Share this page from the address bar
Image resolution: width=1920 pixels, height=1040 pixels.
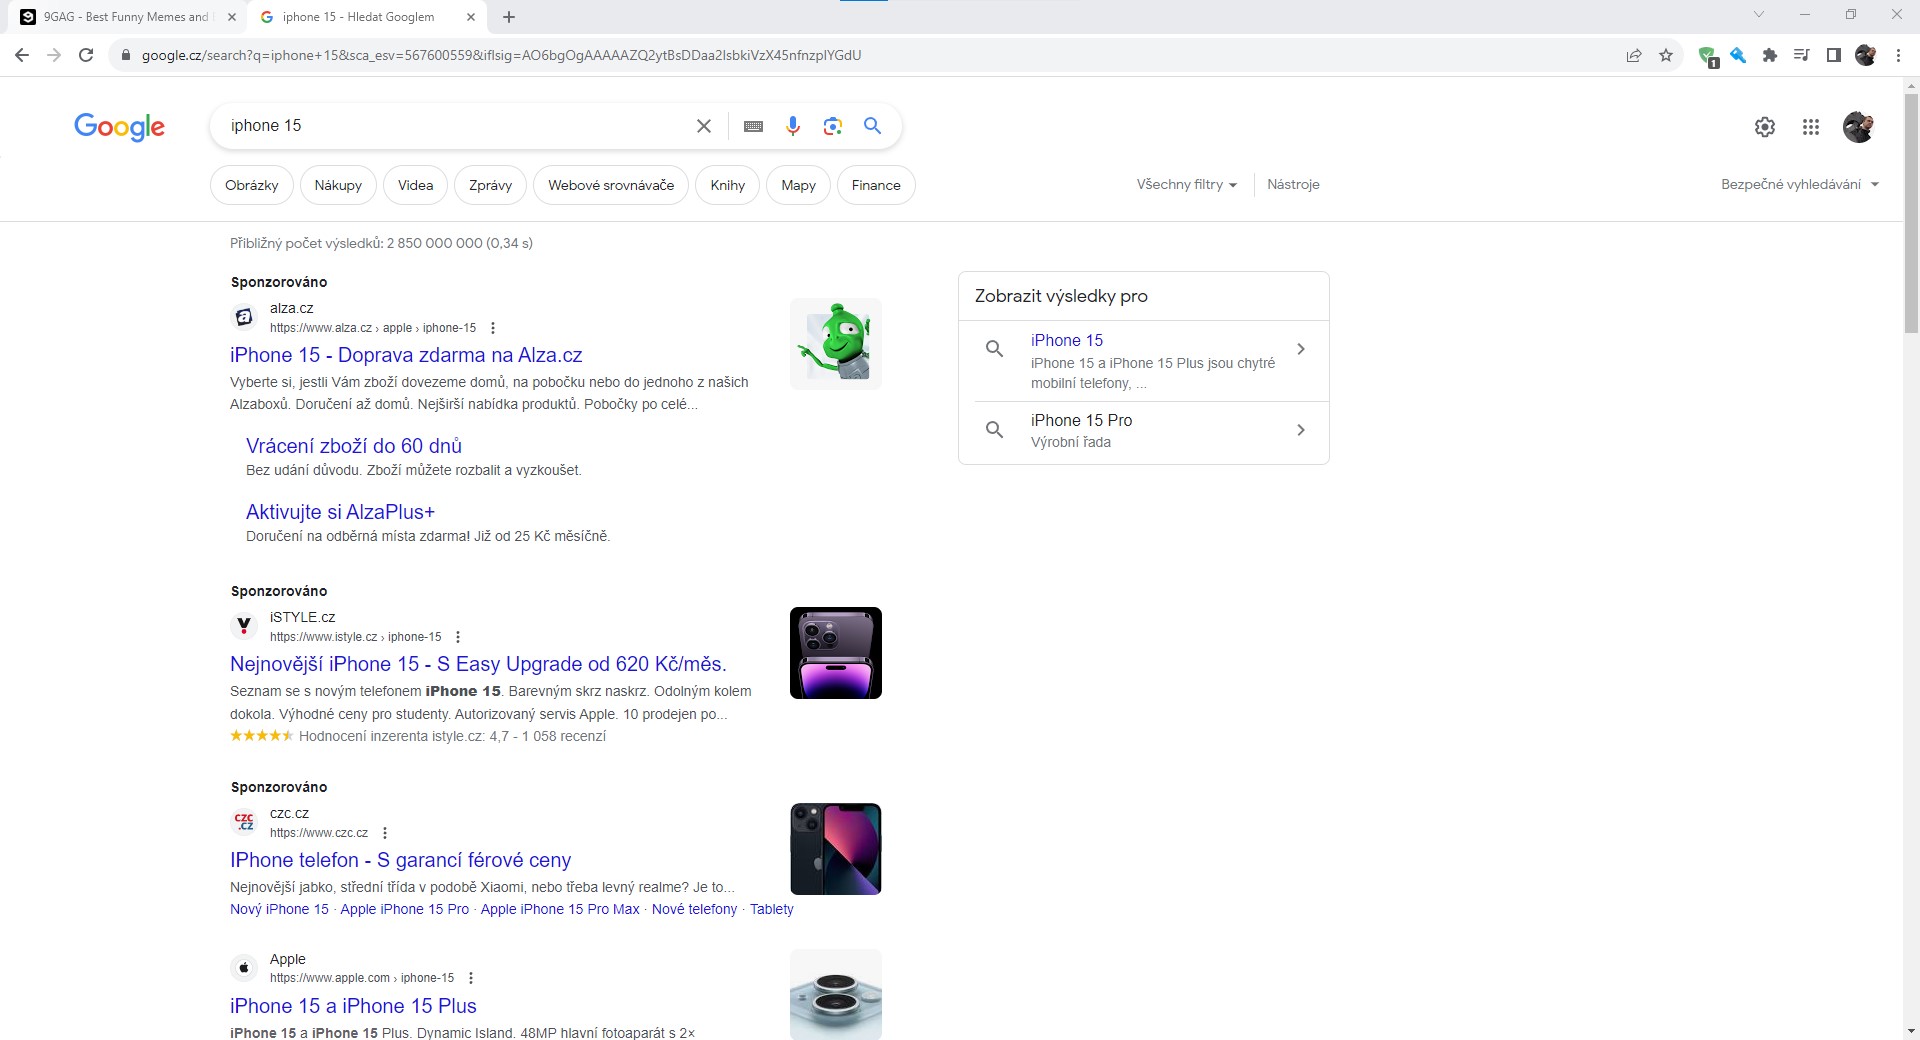[1634, 55]
